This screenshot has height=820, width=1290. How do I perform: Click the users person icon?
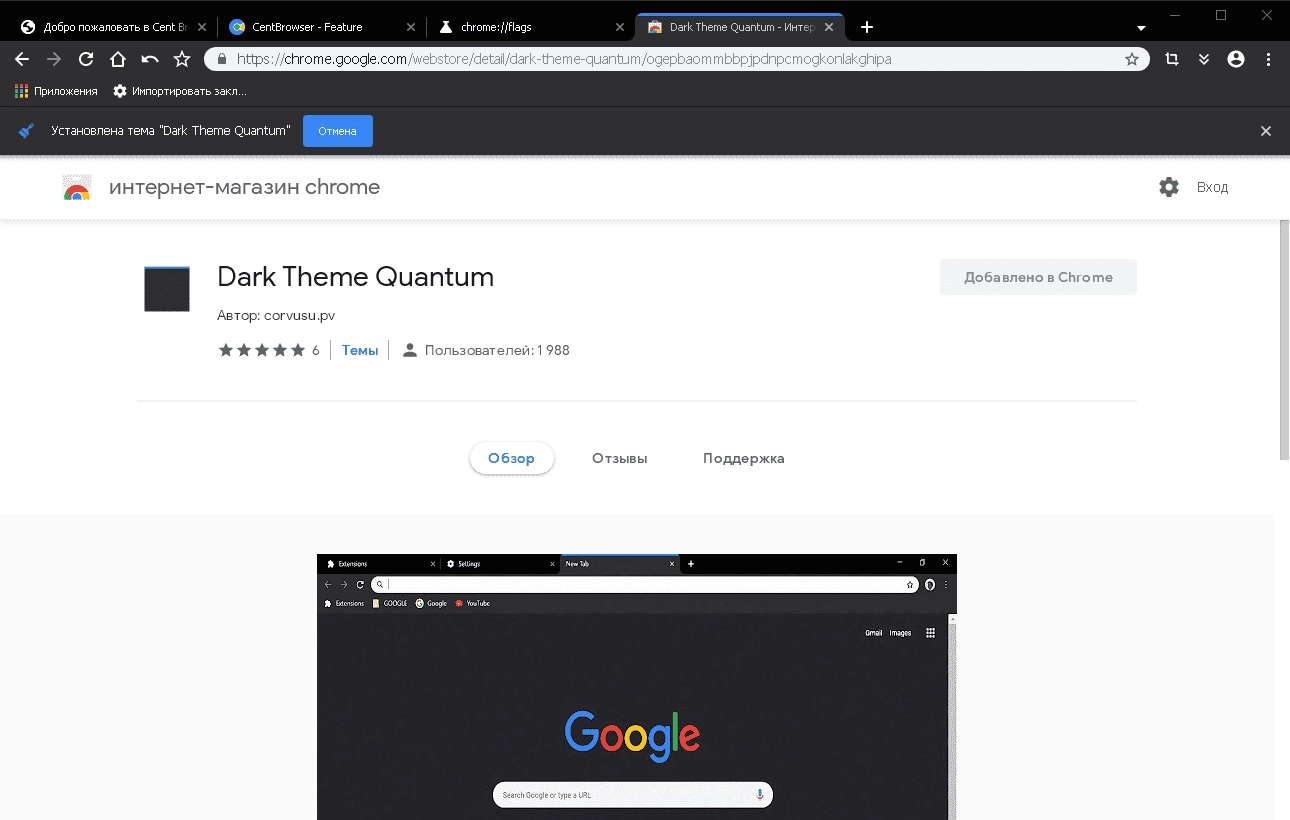click(409, 350)
